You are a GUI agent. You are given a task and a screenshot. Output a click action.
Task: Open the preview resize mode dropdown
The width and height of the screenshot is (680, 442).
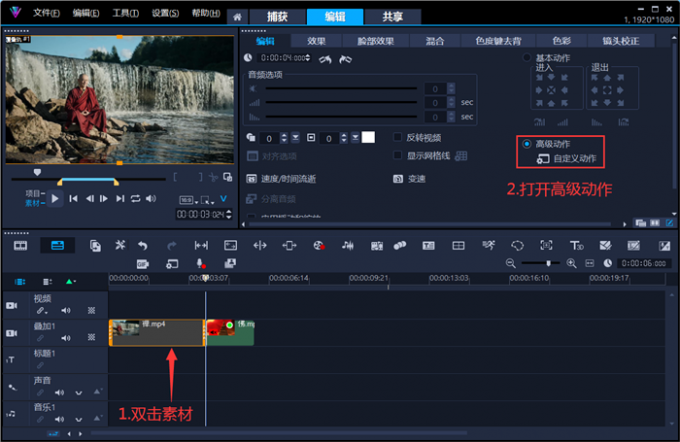tap(208, 200)
